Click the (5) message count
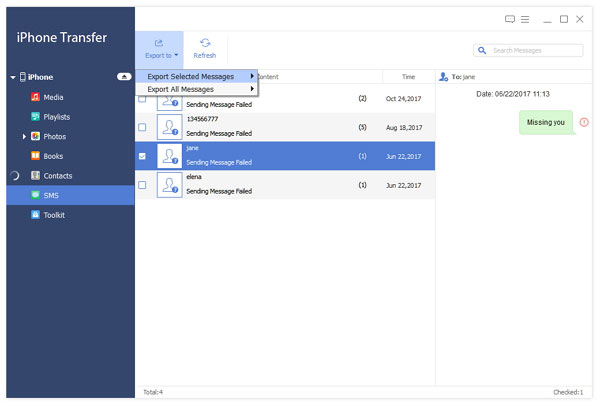This screenshot has width=600, height=406. [x=362, y=127]
